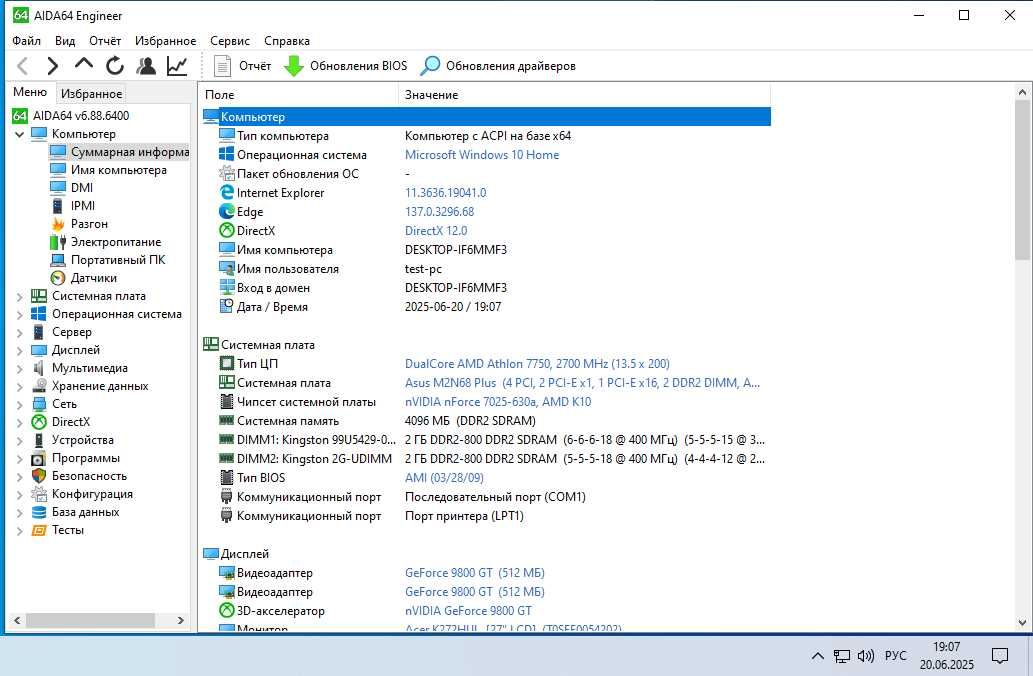The width and height of the screenshot is (1033, 676).
Task: Expand the Устройства tree node
Action: point(20,441)
